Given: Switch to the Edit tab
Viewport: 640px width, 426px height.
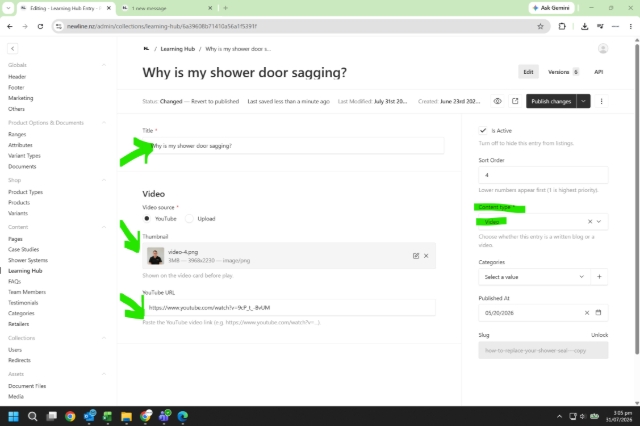Looking at the screenshot, I should pyautogui.click(x=529, y=72).
